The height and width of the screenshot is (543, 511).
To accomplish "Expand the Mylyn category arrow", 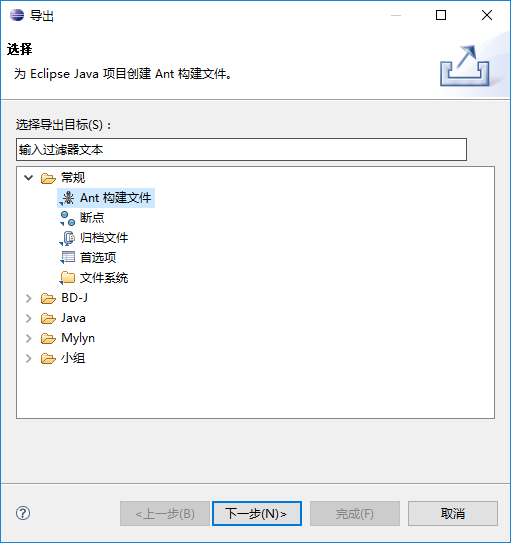I will tap(28, 338).
